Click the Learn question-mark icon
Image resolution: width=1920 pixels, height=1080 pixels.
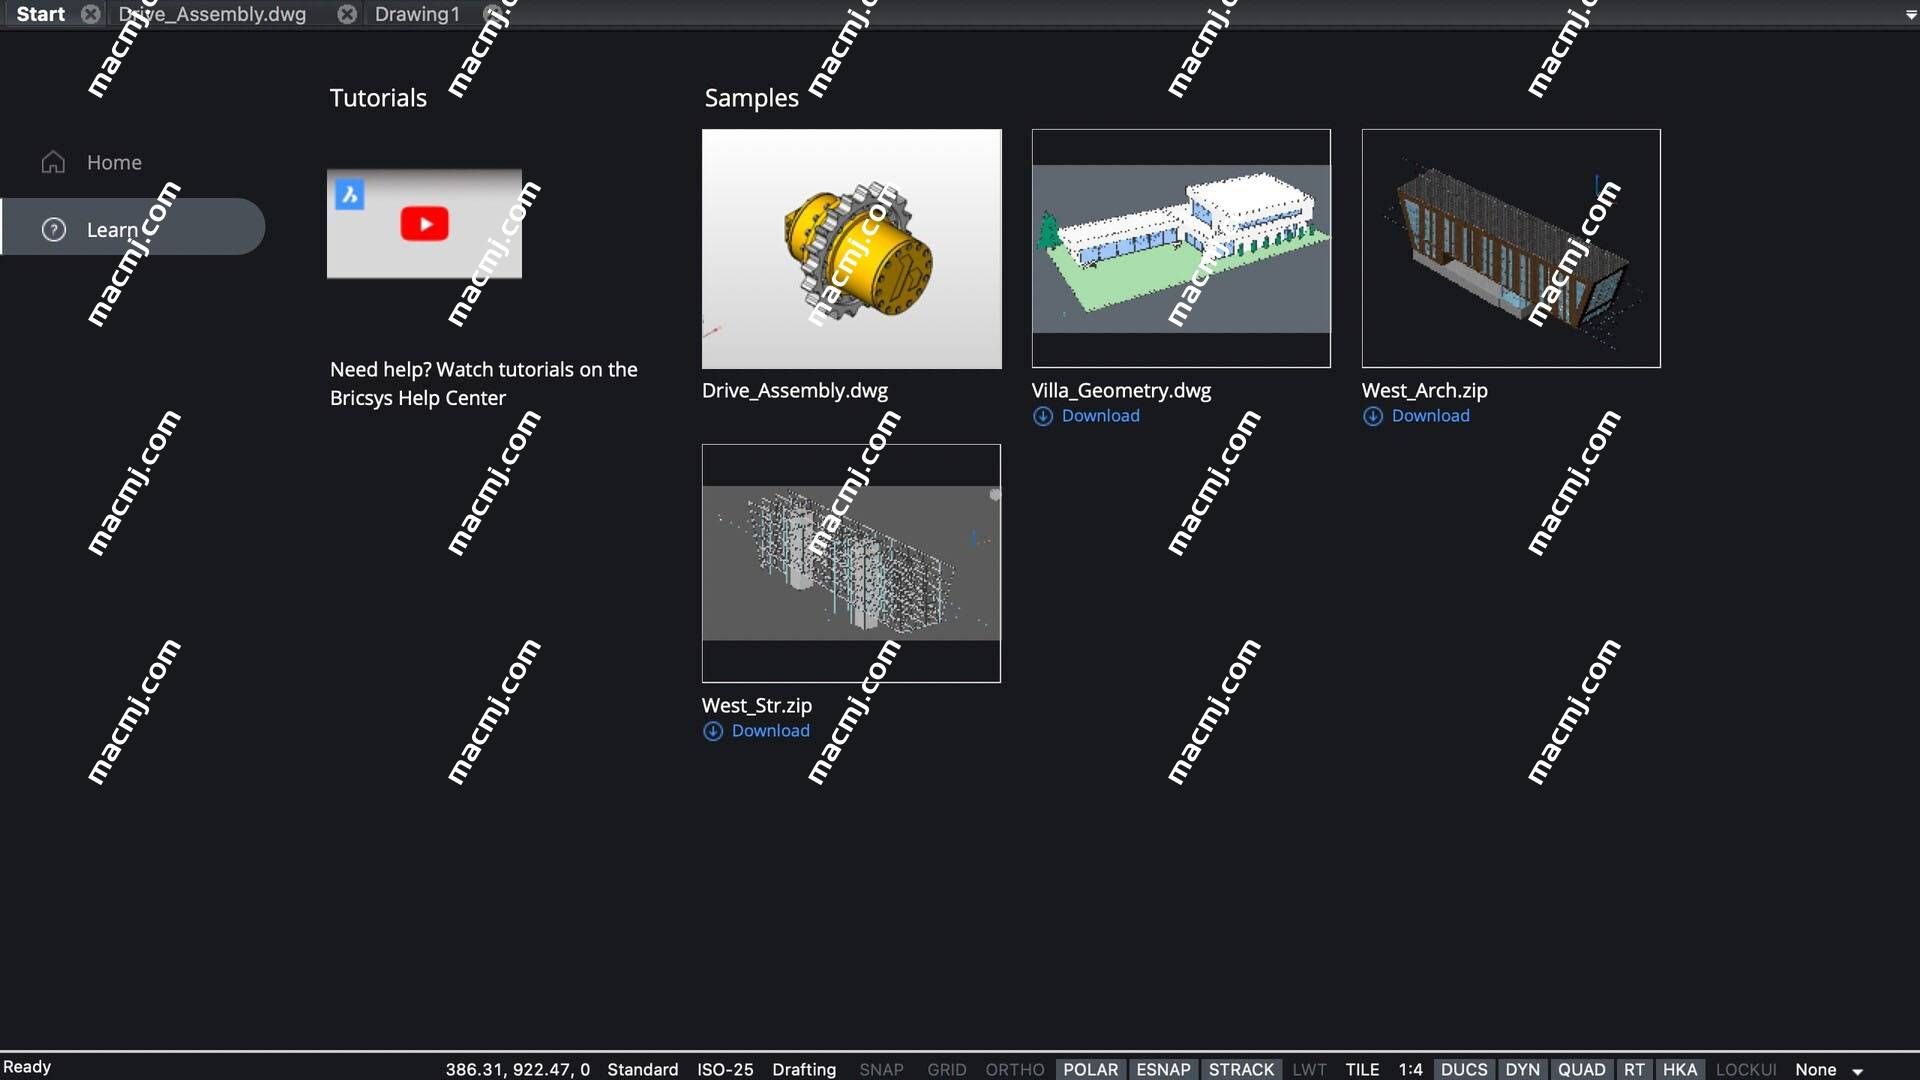tap(53, 229)
